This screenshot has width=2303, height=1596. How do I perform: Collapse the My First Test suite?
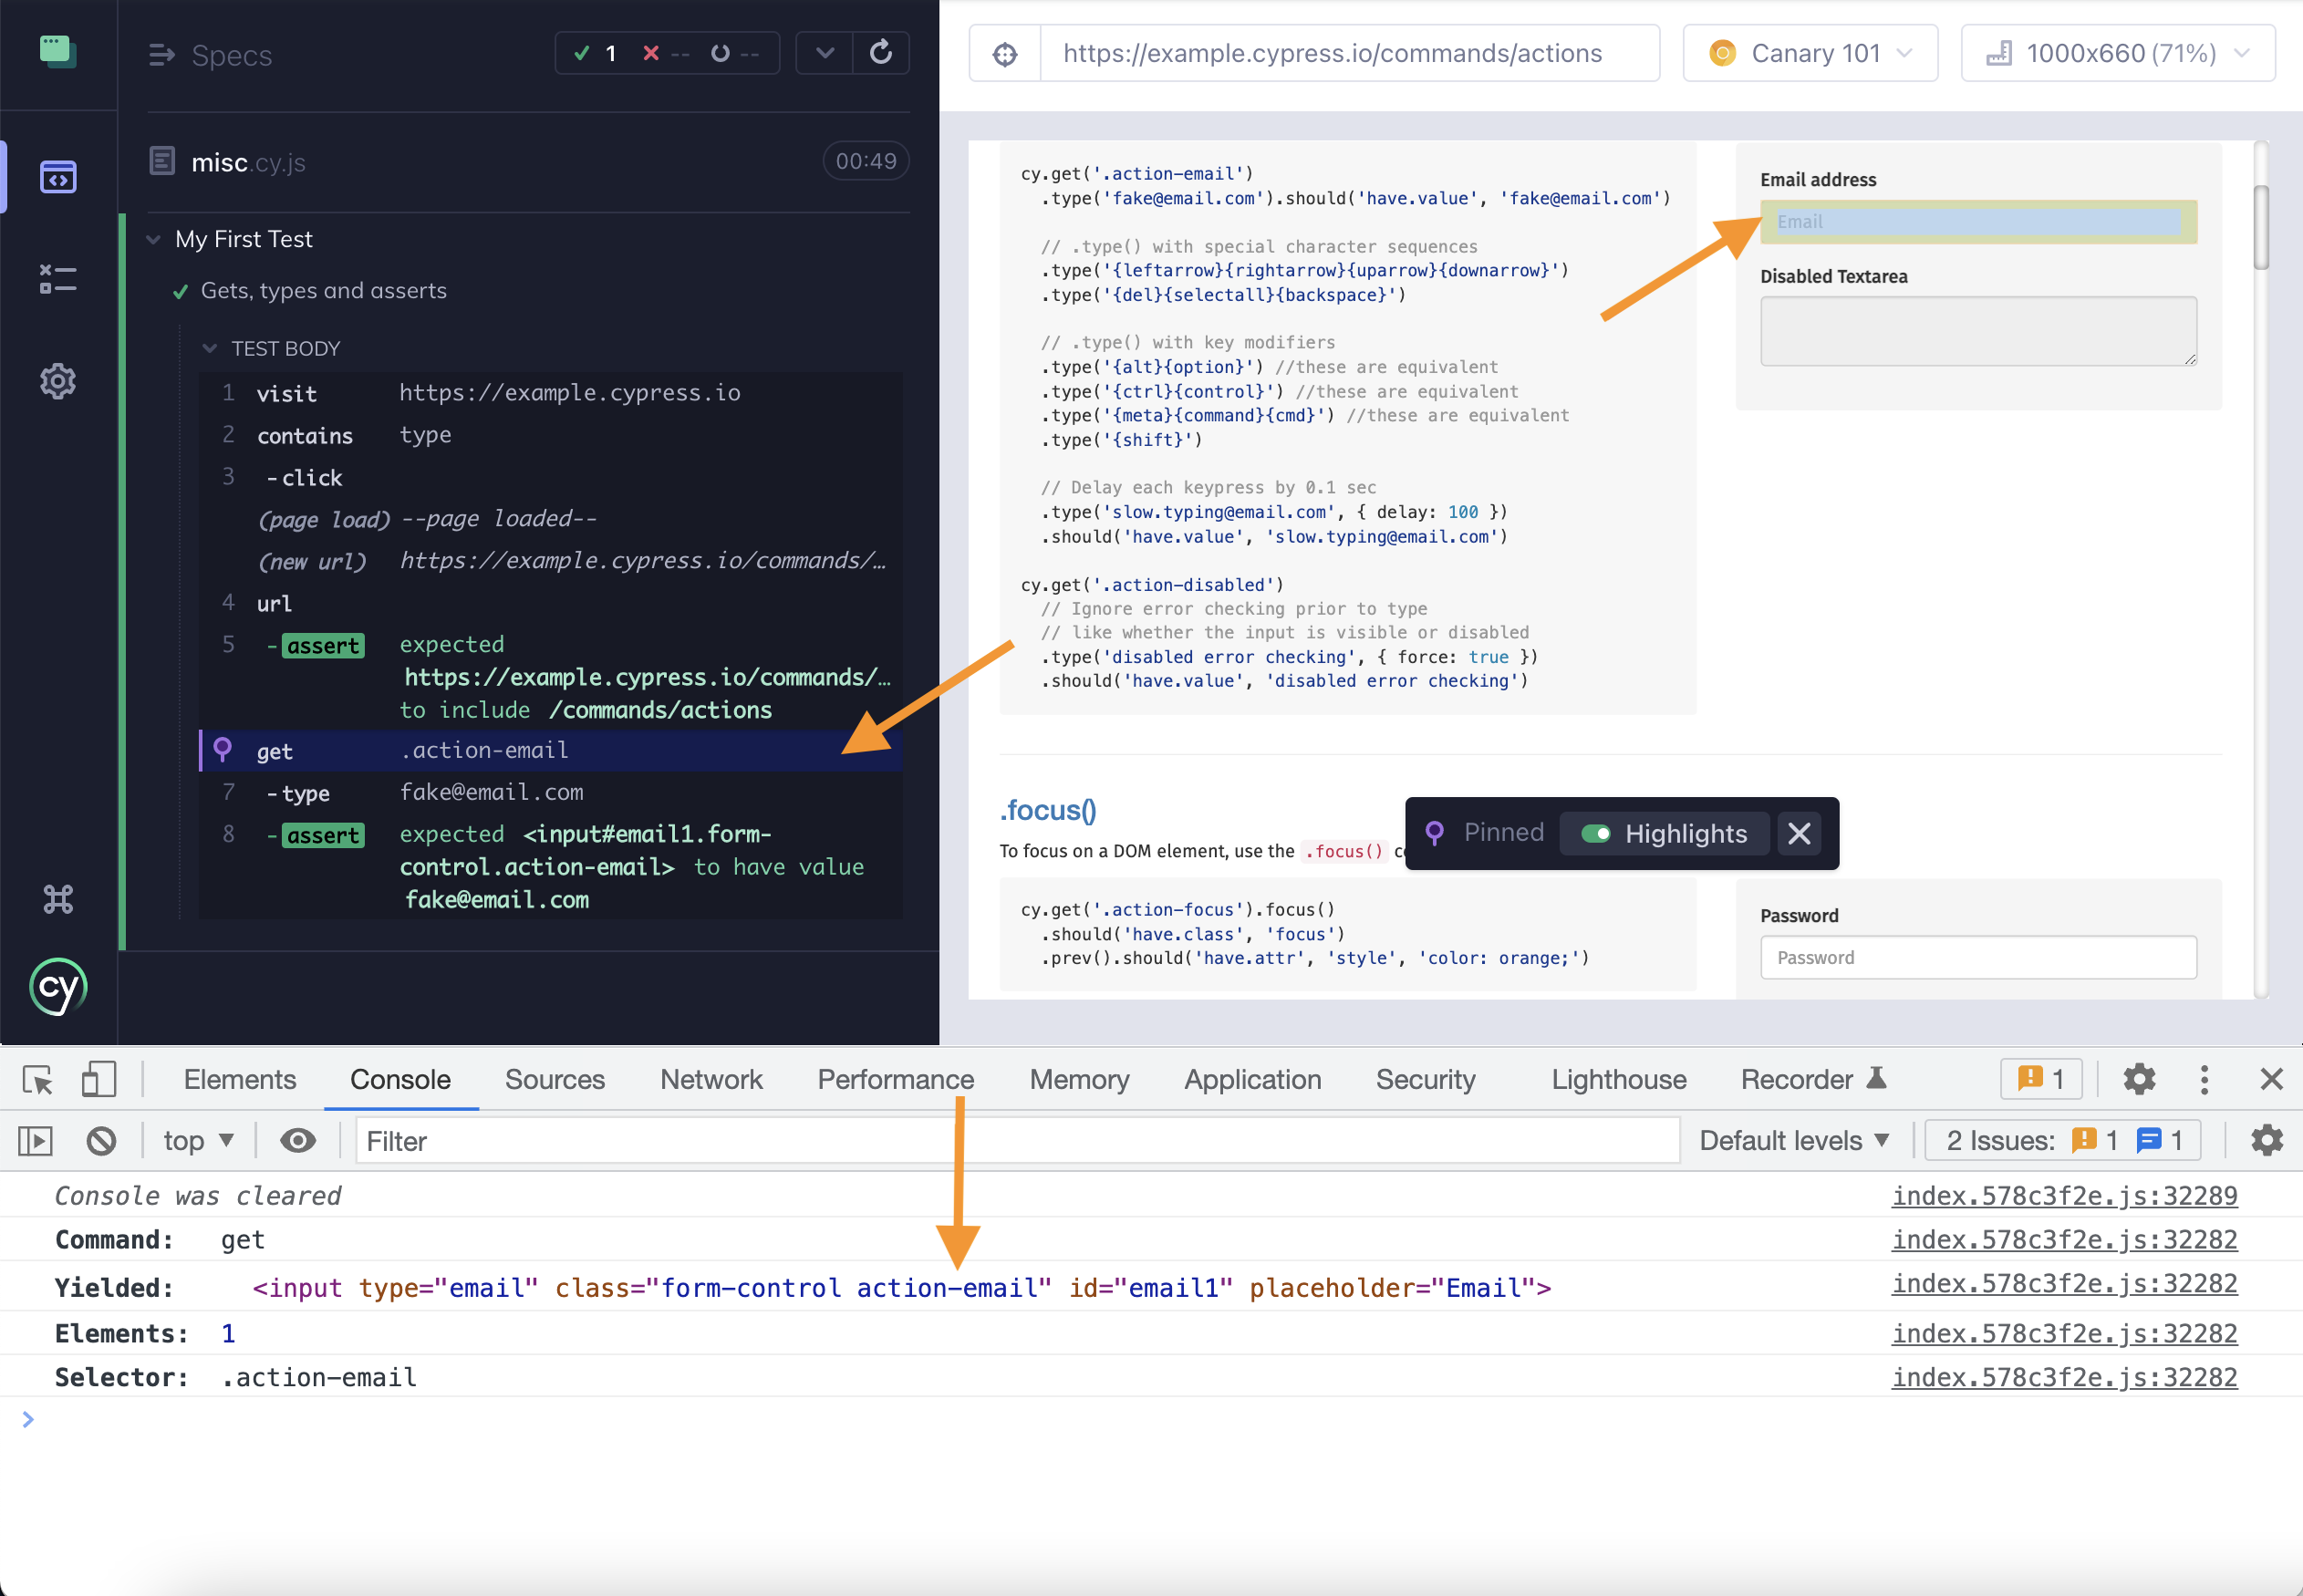click(x=154, y=239)
